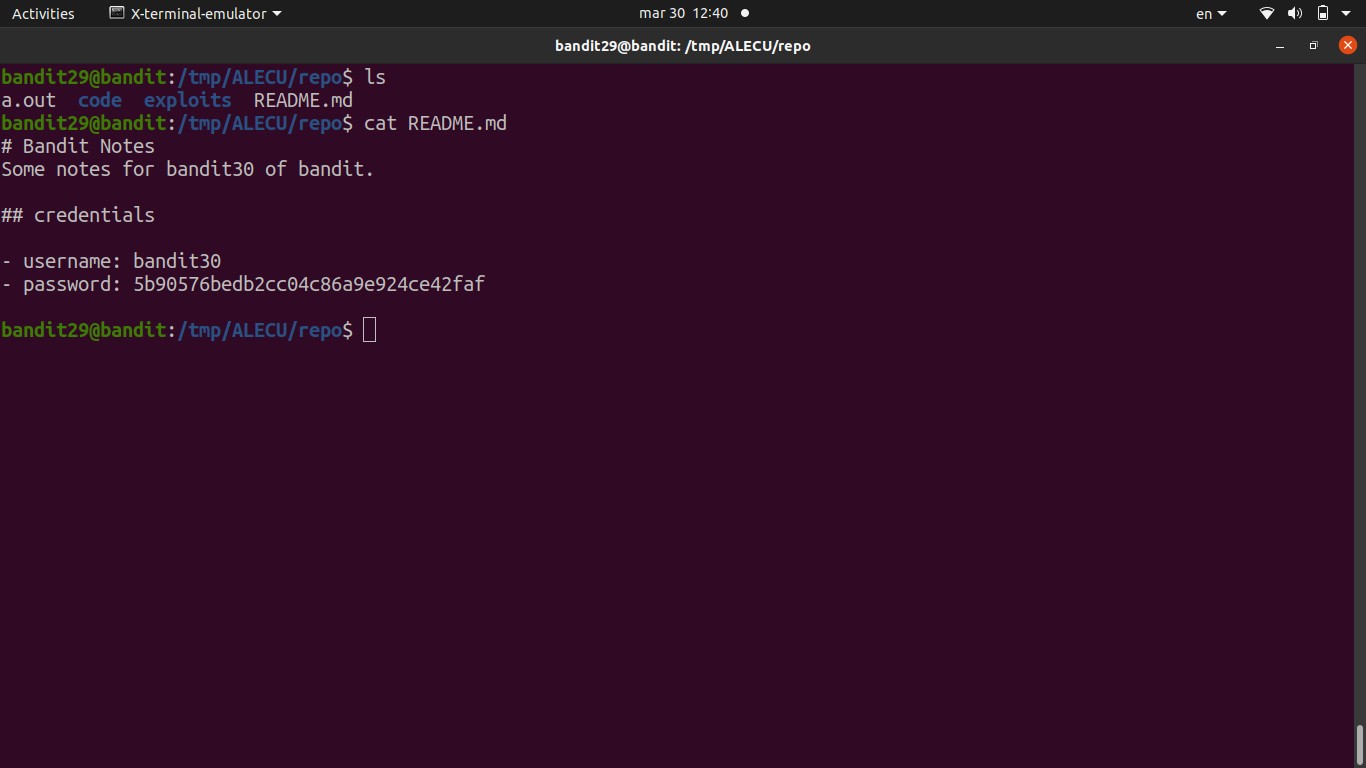Maximize the terminal window
Viewport: 1366px width, 768px height.
coord(1313,46)
